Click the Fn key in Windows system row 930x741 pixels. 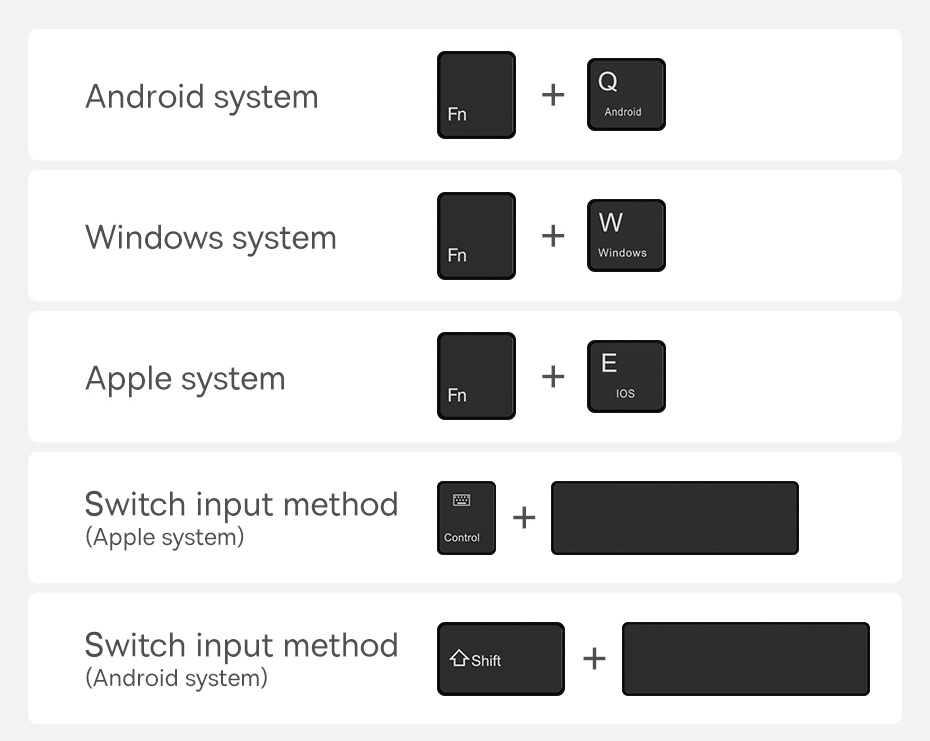[x=476, y=236]
